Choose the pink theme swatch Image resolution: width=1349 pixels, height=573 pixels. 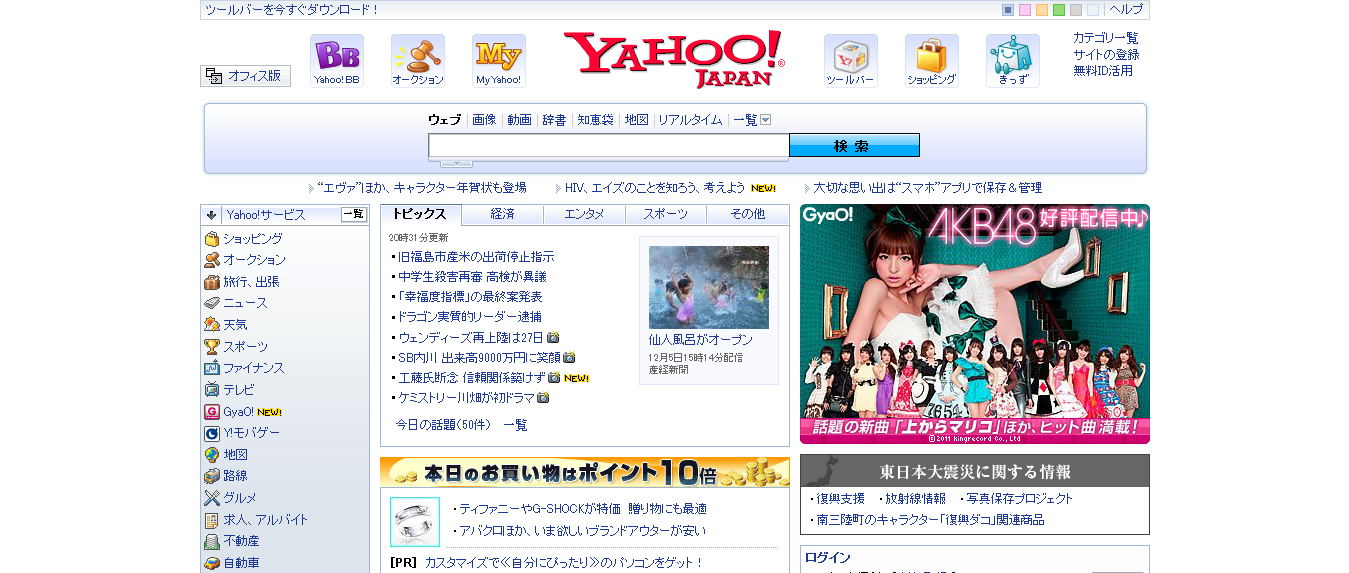click(1025, 10)
